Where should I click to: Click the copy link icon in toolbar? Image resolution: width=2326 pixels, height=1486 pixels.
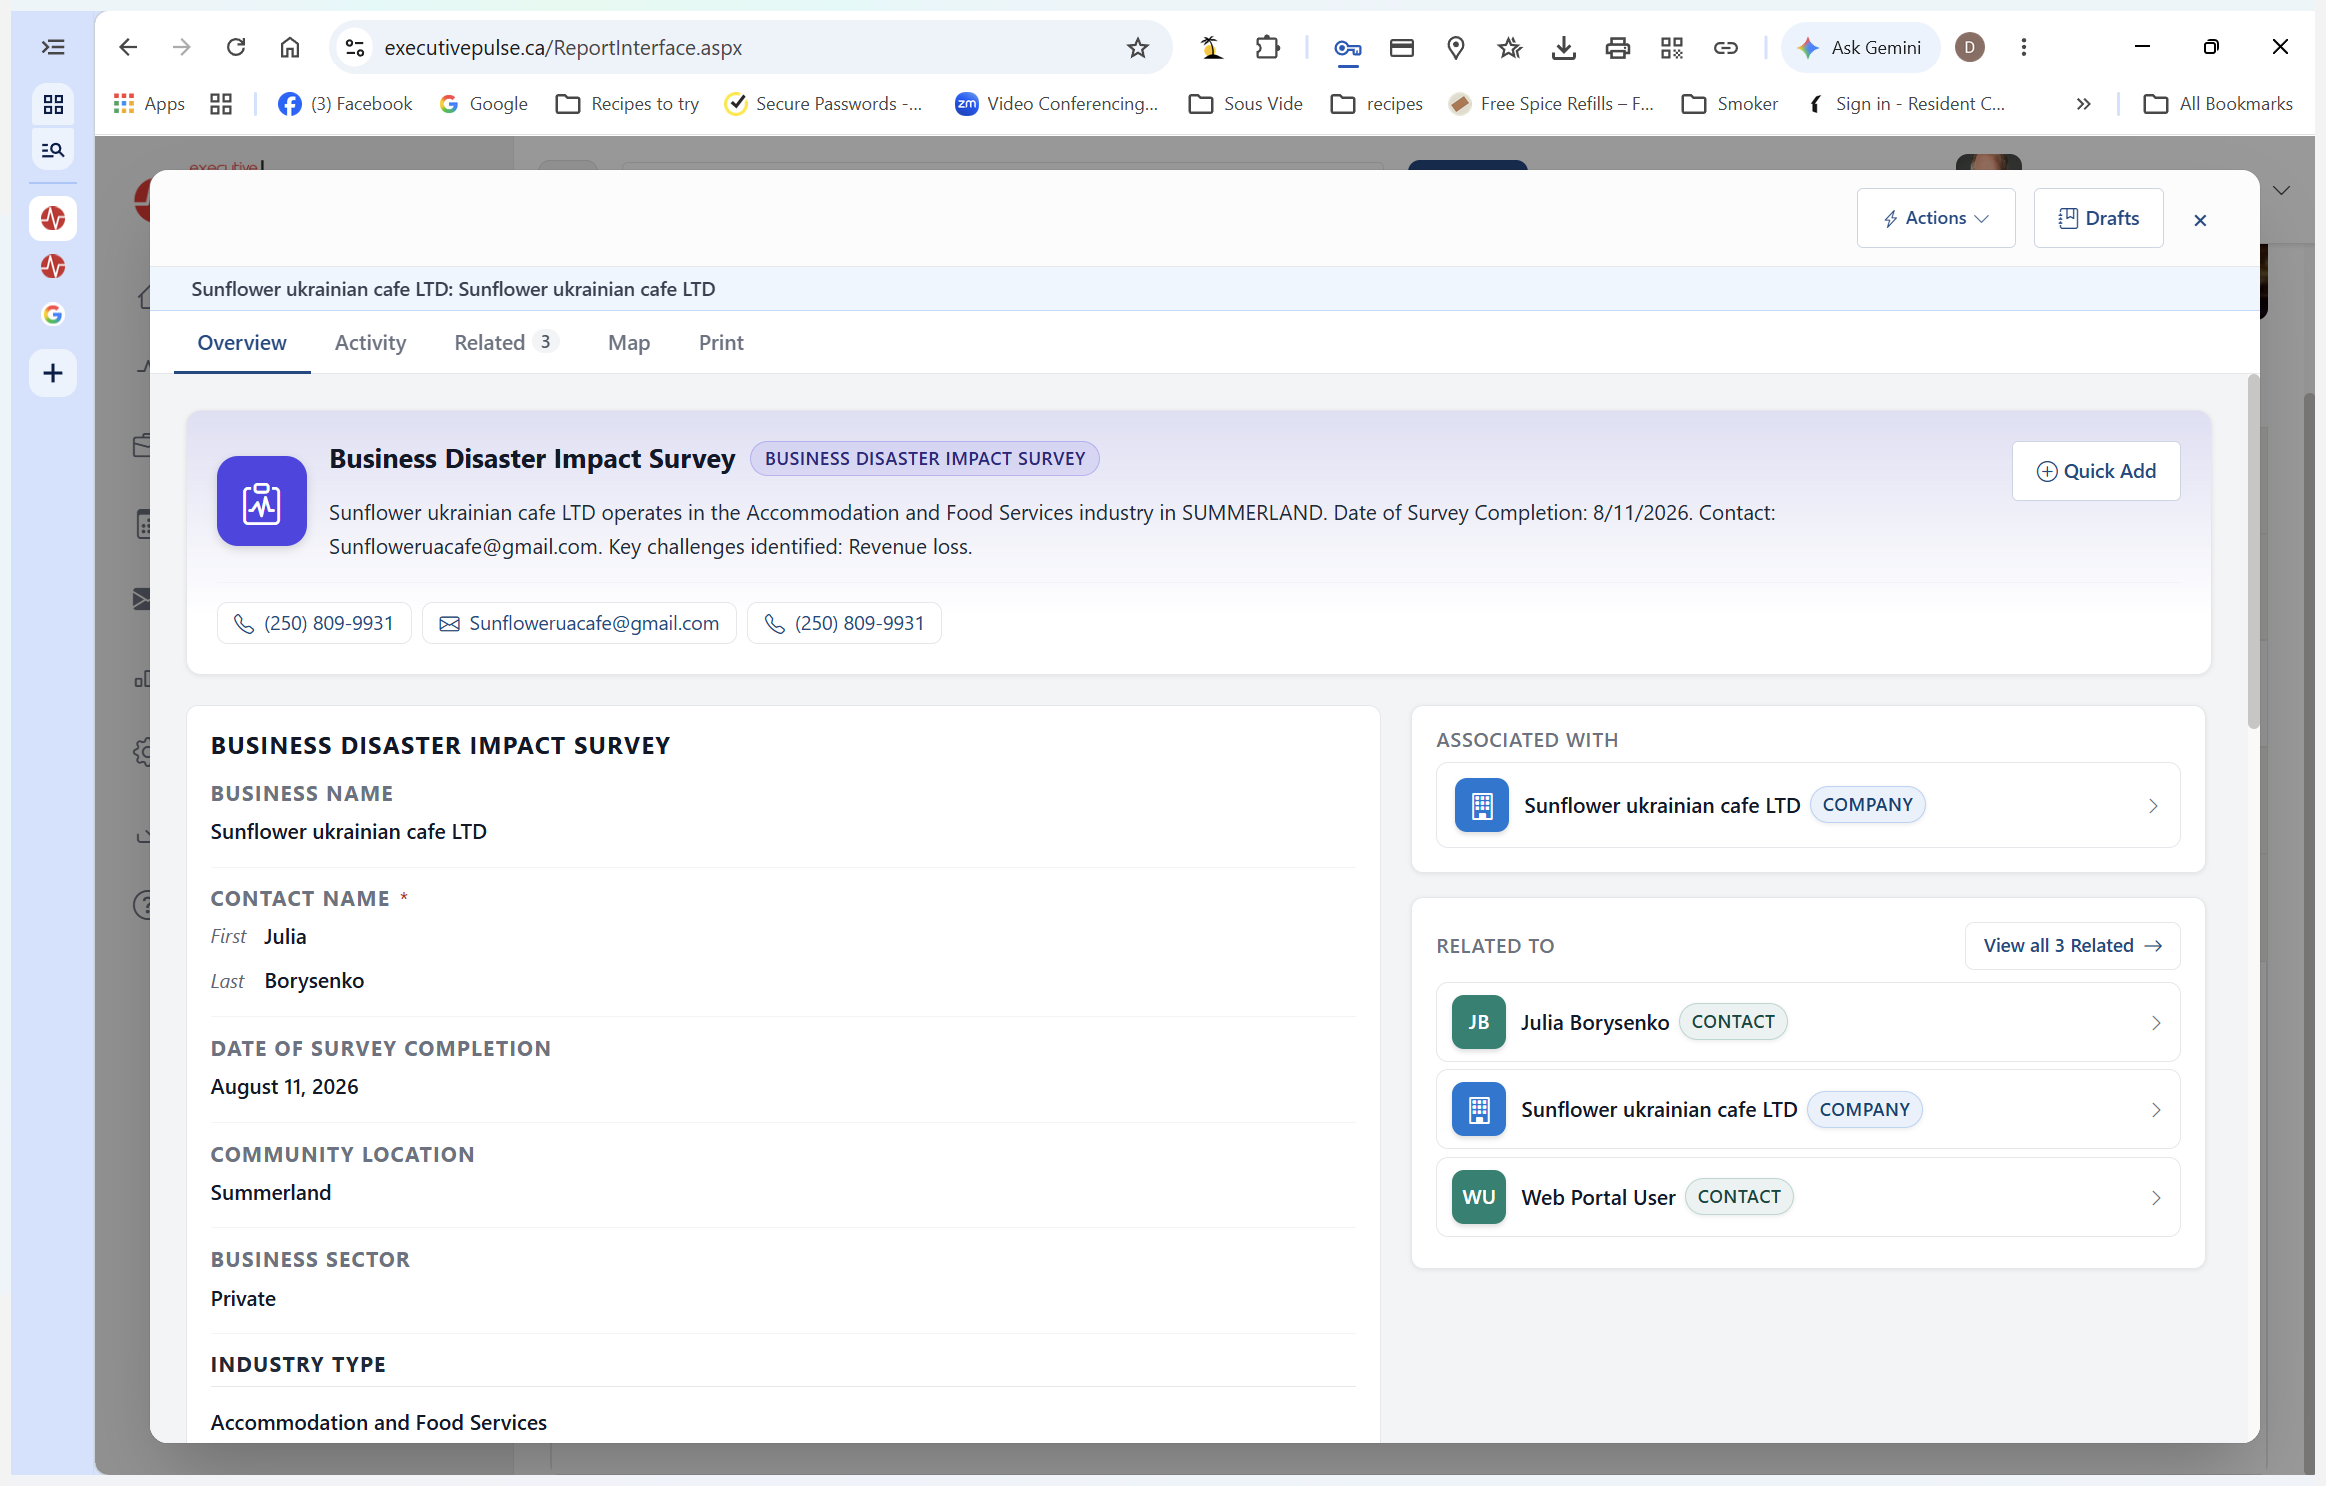pos(1726,47)
